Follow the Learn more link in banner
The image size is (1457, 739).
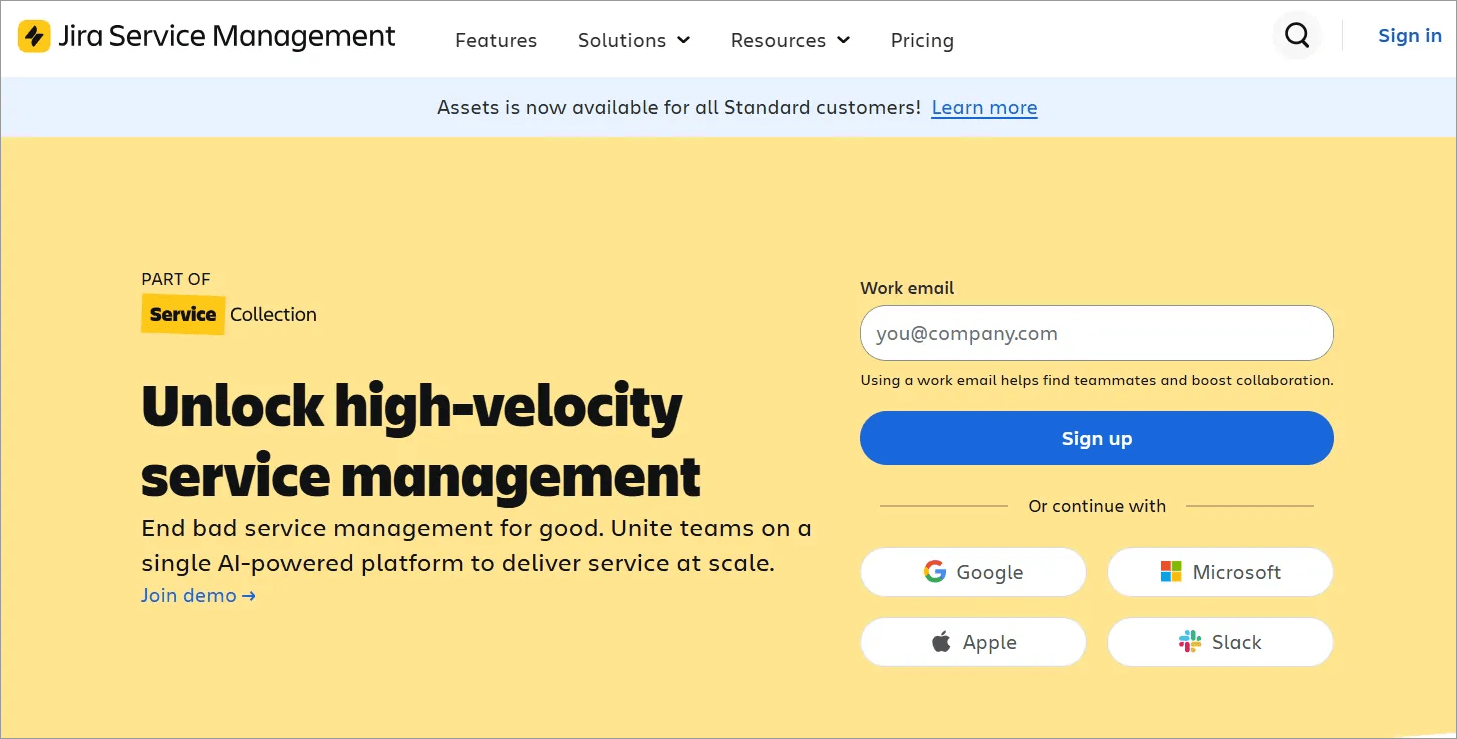pos(984,107)
